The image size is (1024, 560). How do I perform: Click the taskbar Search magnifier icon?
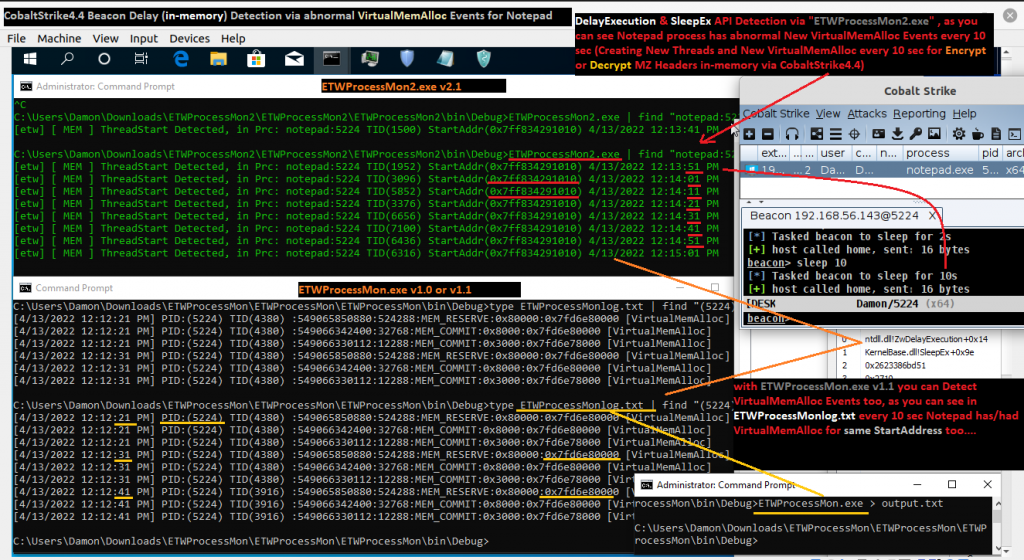point(67,59)
